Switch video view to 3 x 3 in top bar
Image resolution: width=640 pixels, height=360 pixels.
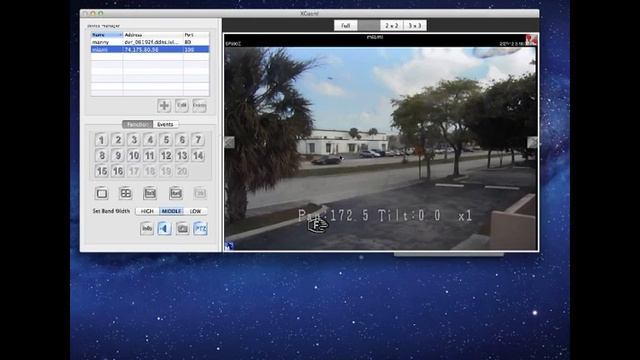415,26
